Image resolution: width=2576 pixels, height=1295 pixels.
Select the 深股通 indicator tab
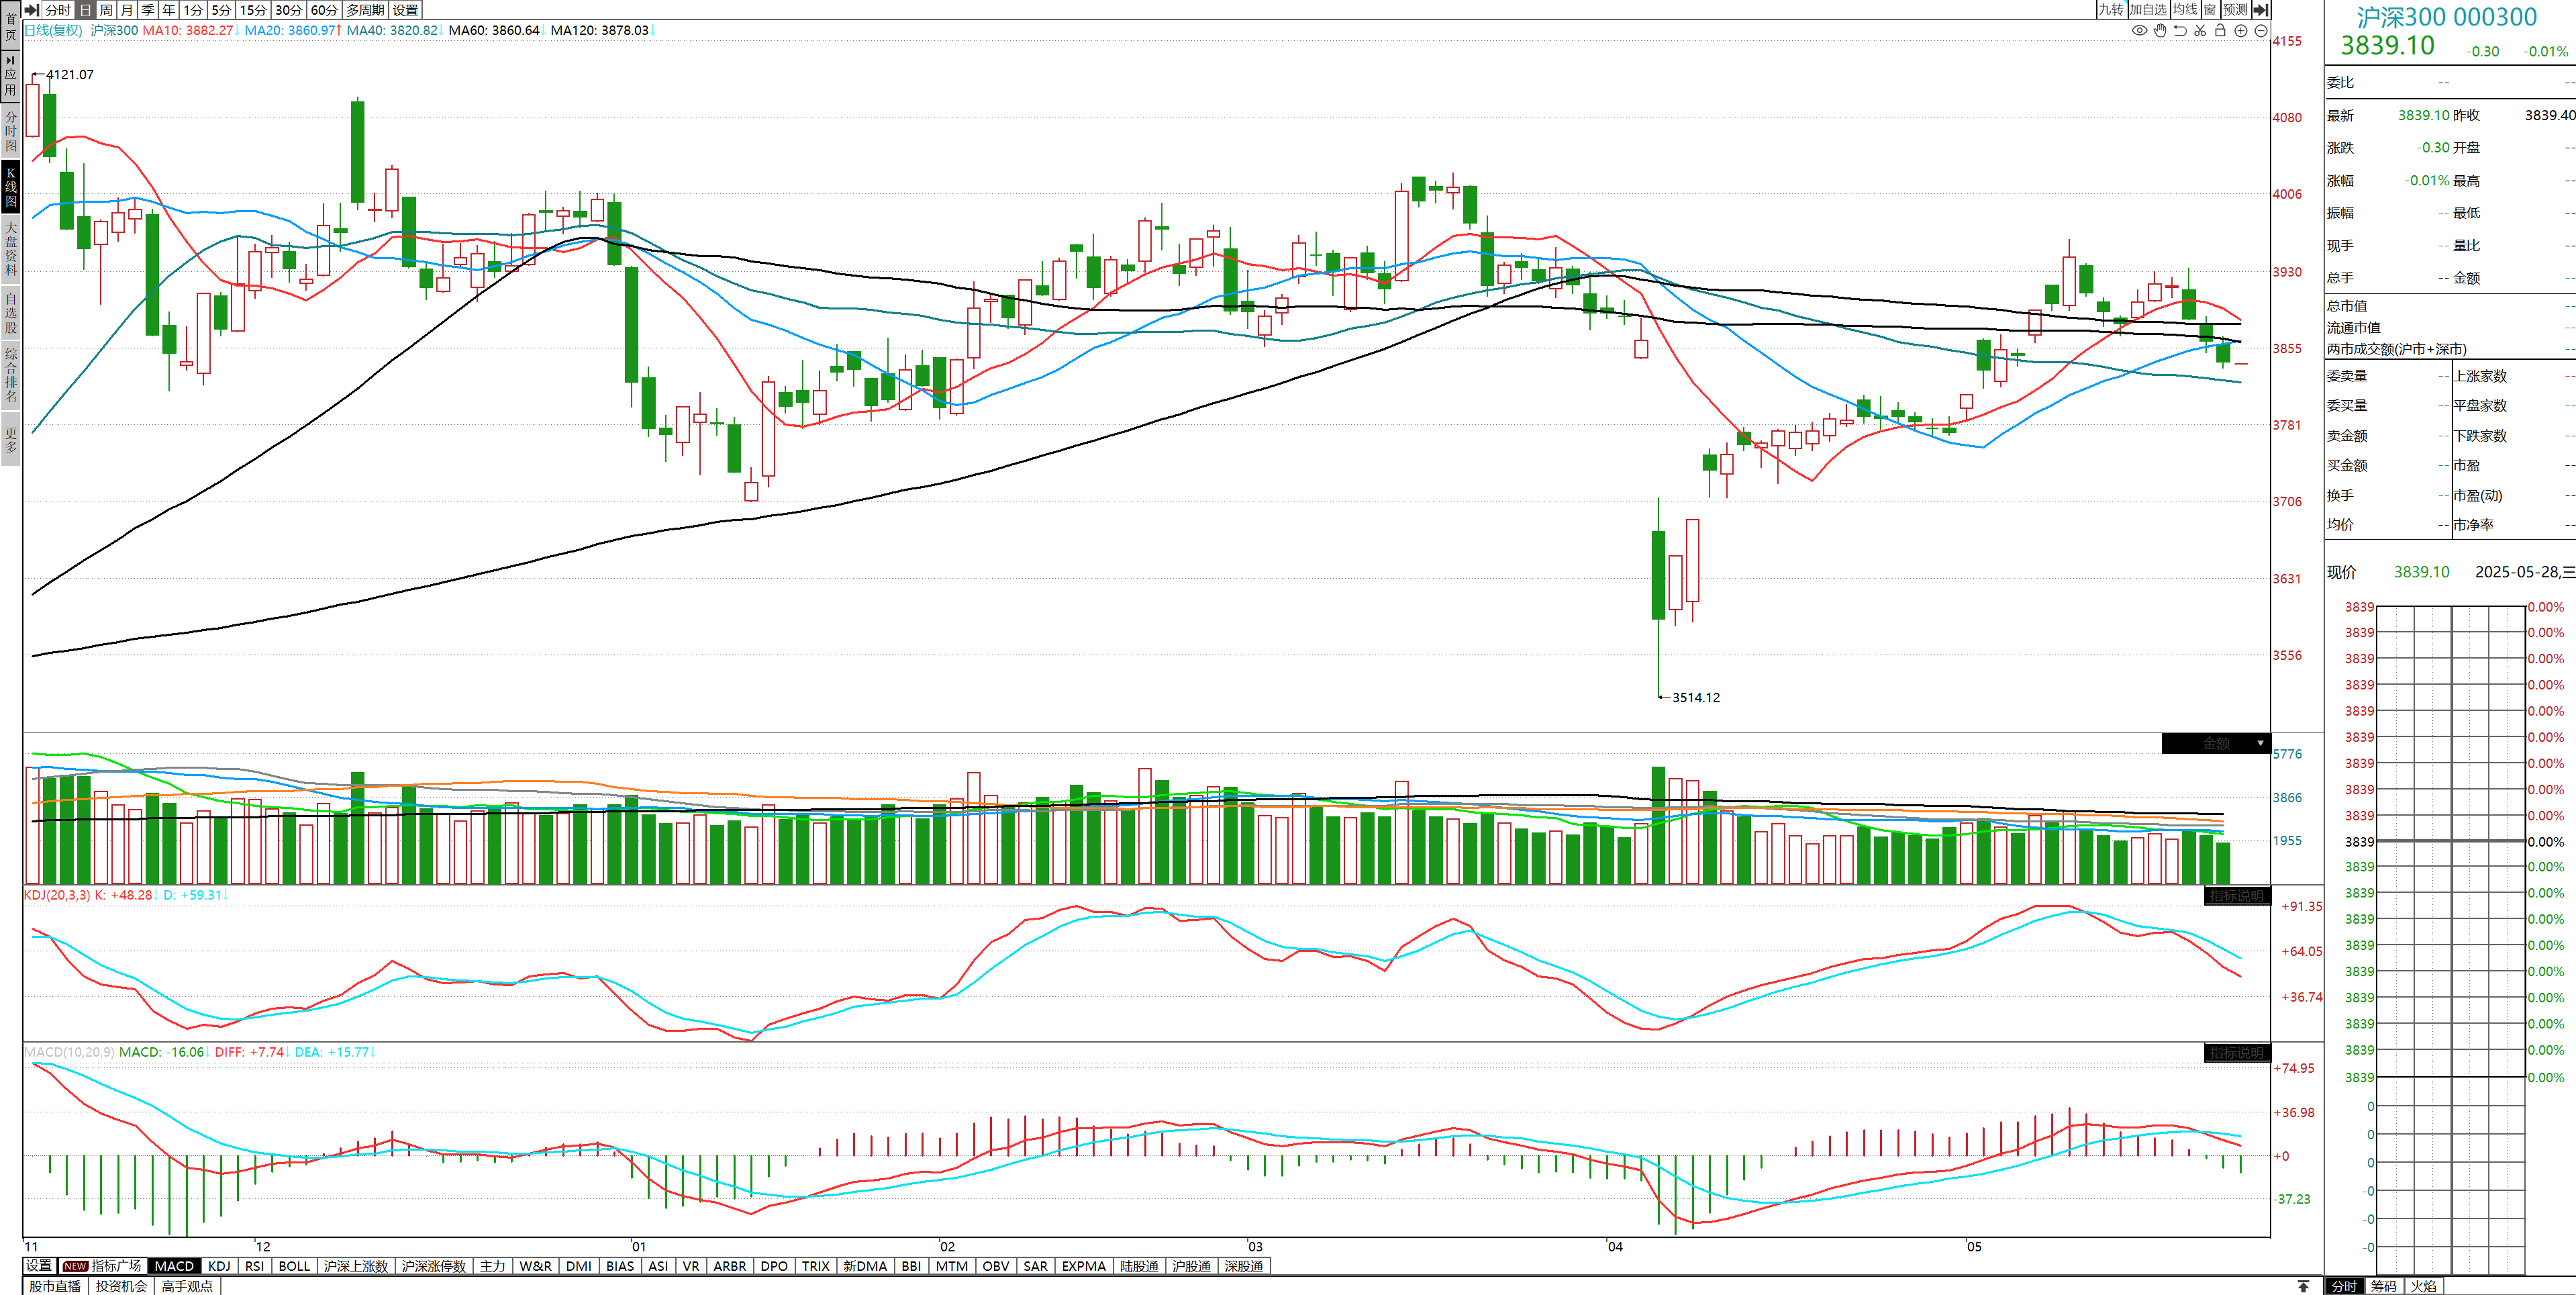coord(1244,1266)
